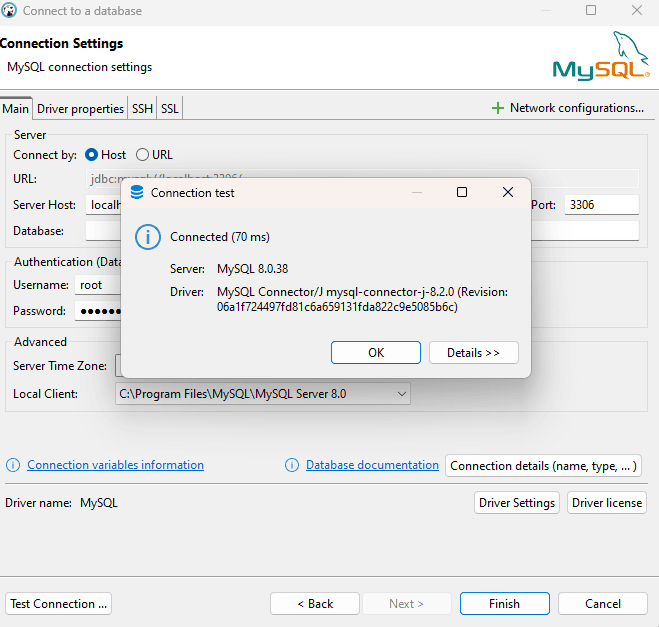Click info icon next to Connection variables
Screen dimensions: 659x627
tap(13, 465)
